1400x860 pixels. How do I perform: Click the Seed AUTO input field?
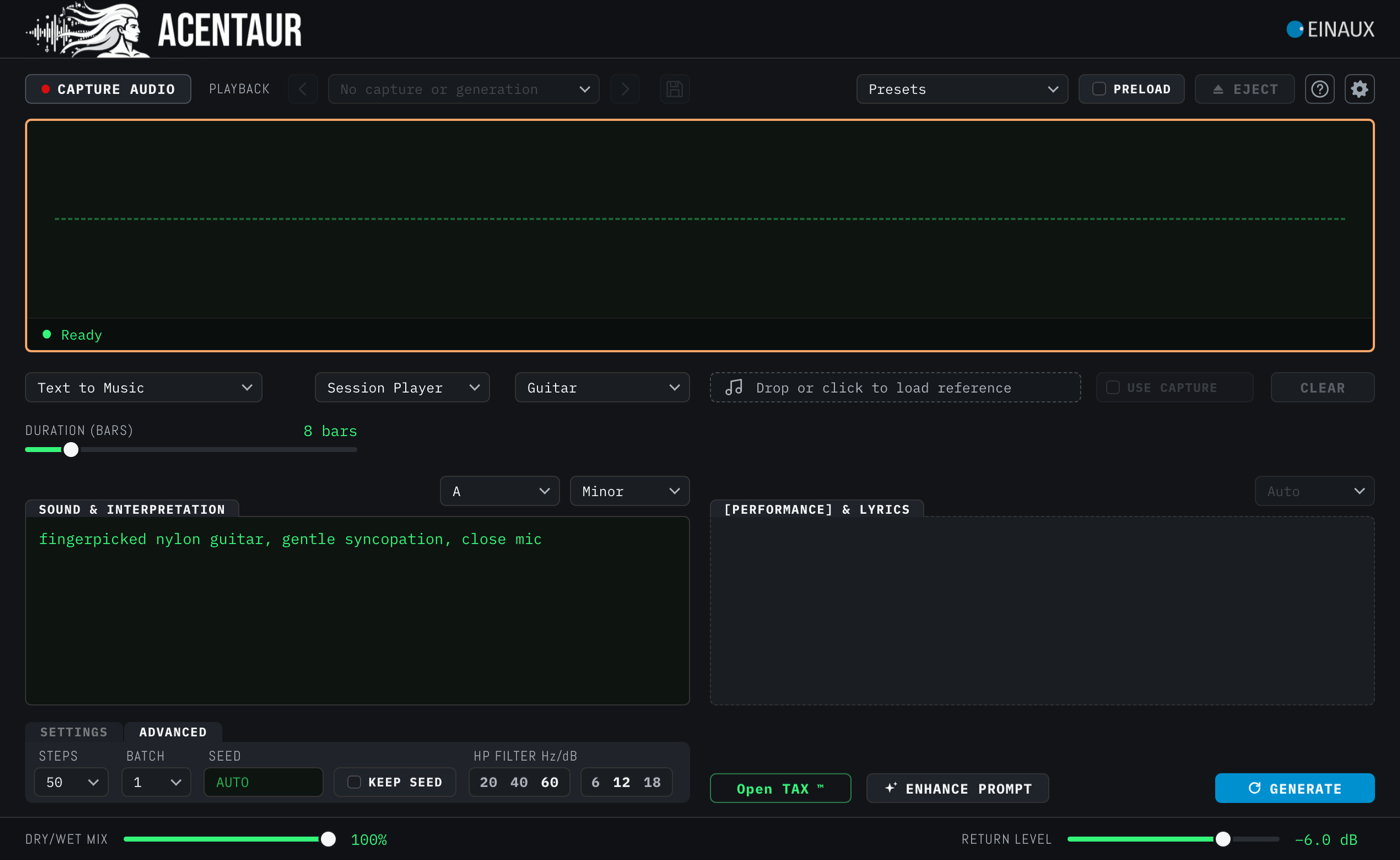263,782
